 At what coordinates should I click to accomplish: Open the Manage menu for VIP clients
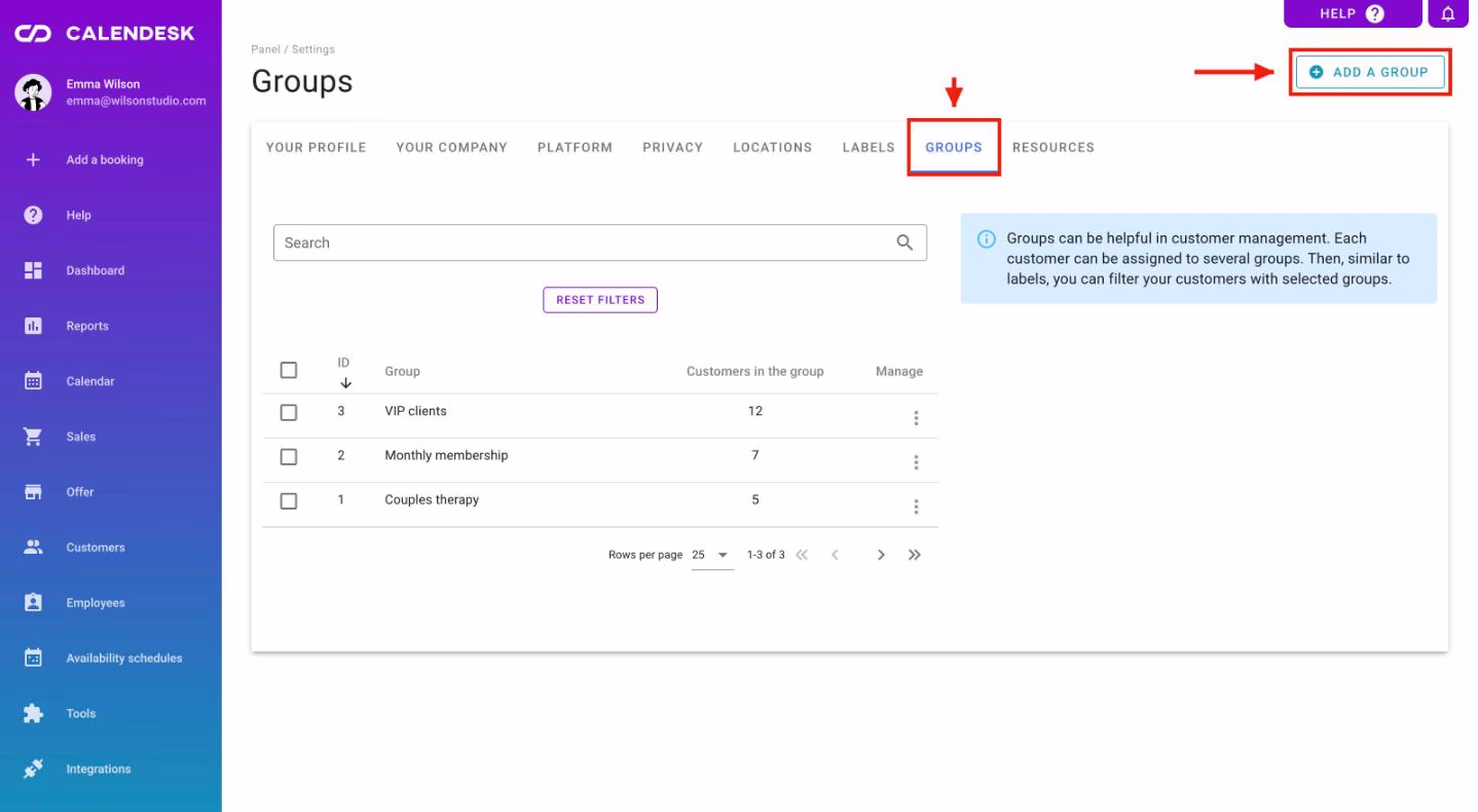click(916, 418)
